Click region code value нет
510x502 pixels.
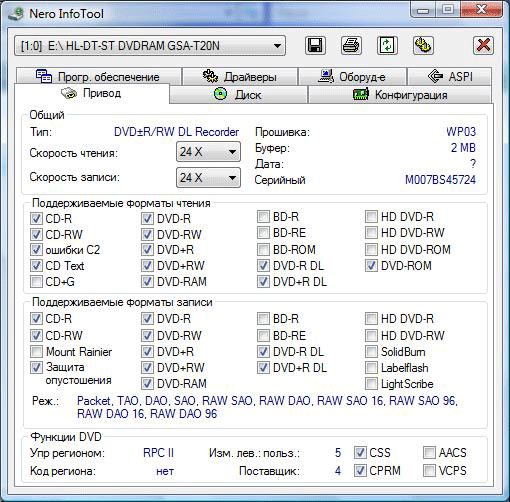pyautogui.click(x=165, y=471)
